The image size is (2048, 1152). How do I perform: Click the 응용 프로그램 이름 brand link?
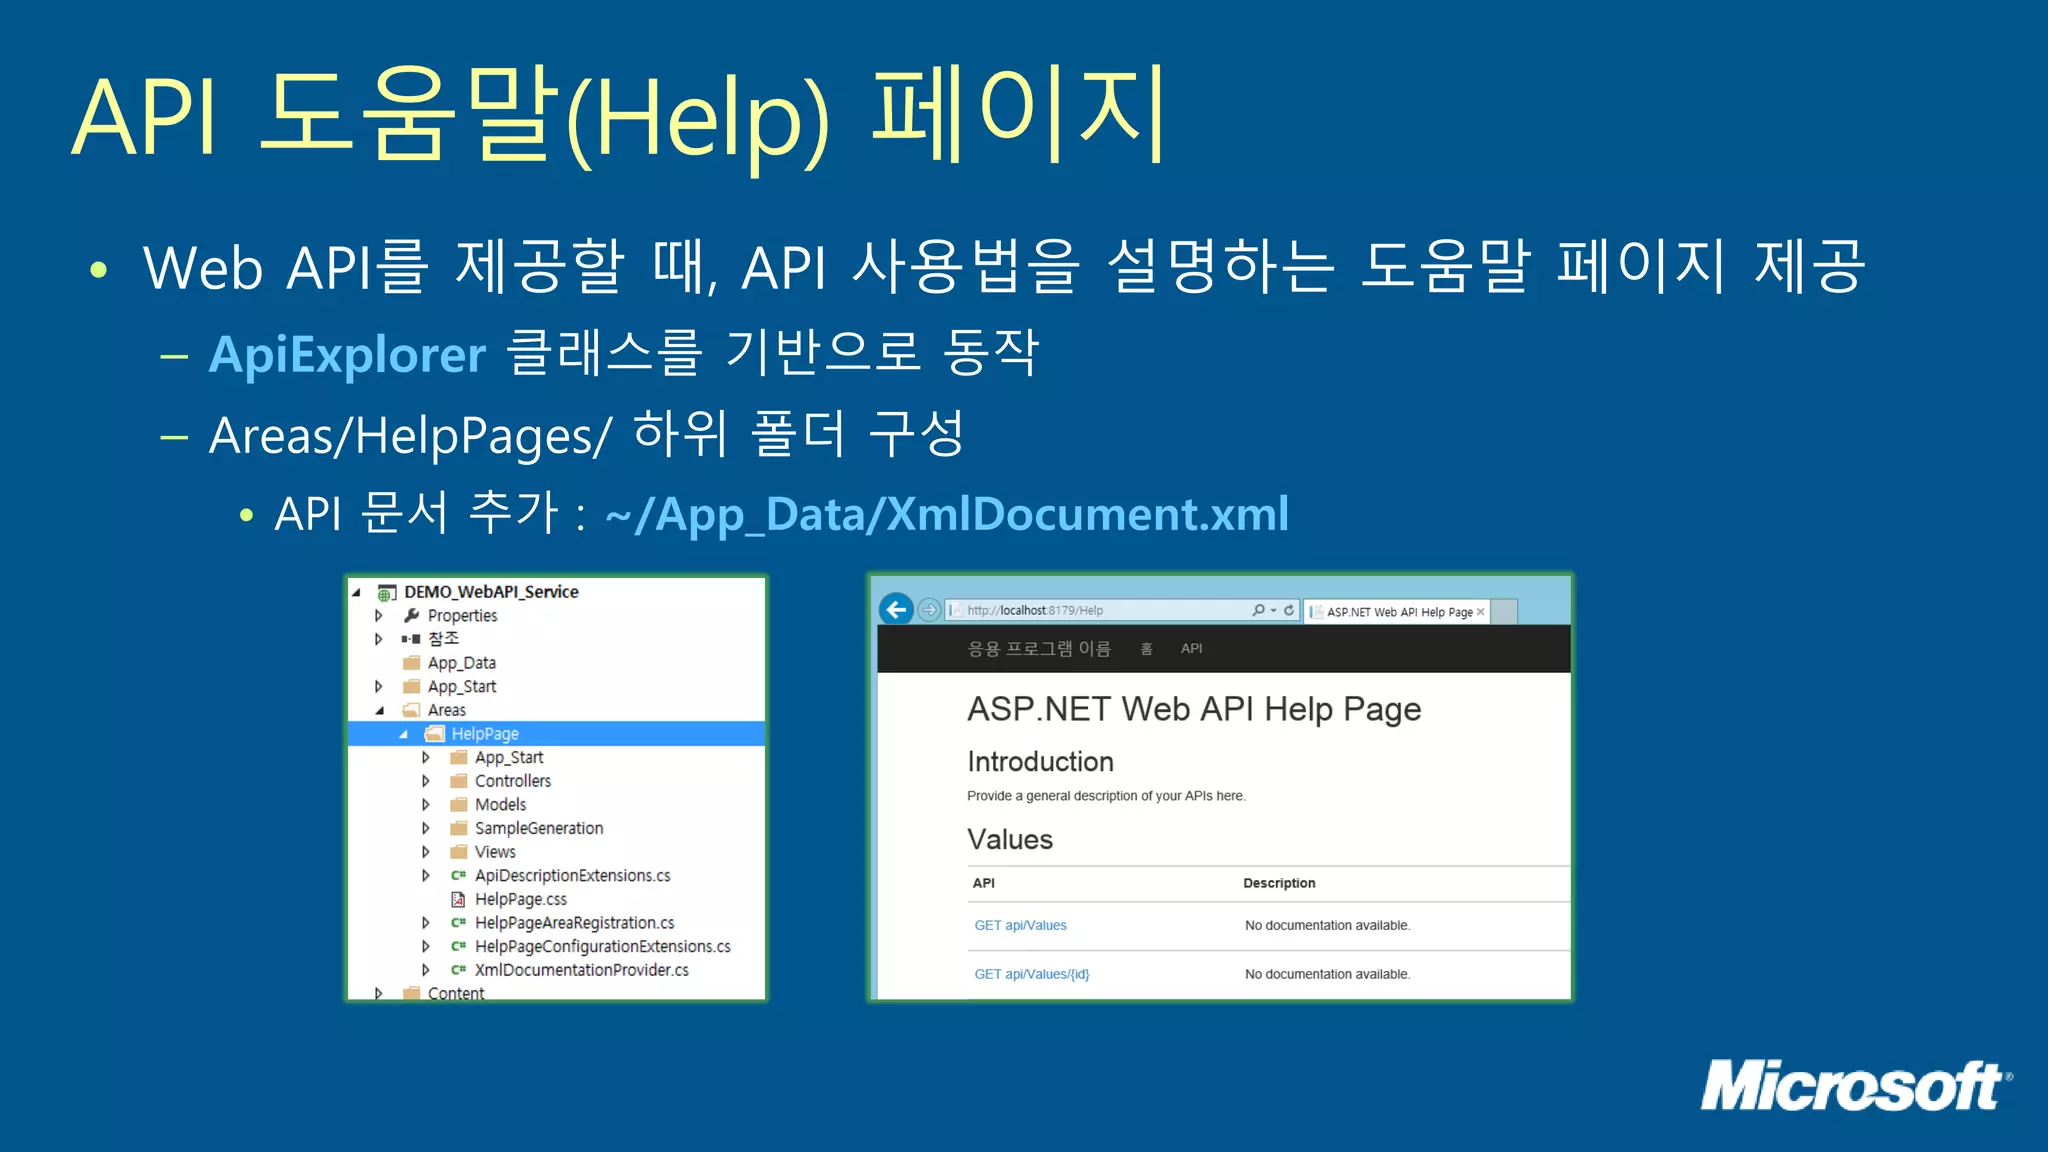tap(1039, 648)
